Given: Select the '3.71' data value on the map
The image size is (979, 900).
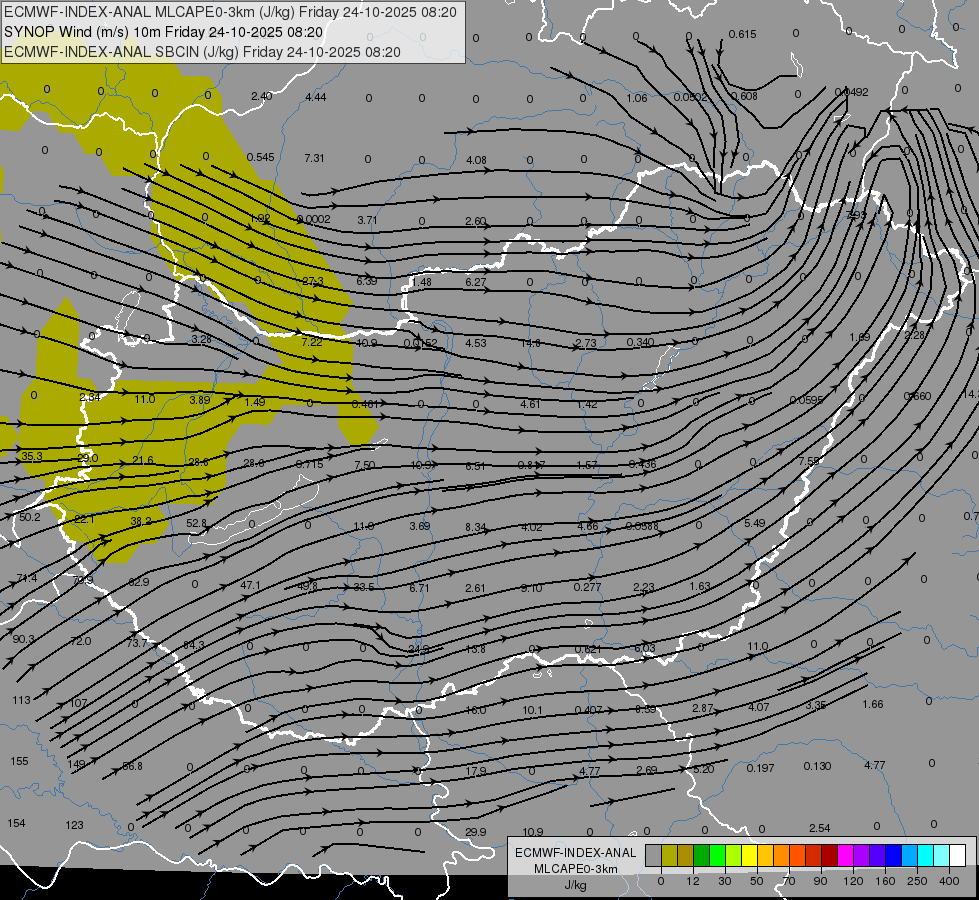Looking at the screenshot, I should pos(367,220).
